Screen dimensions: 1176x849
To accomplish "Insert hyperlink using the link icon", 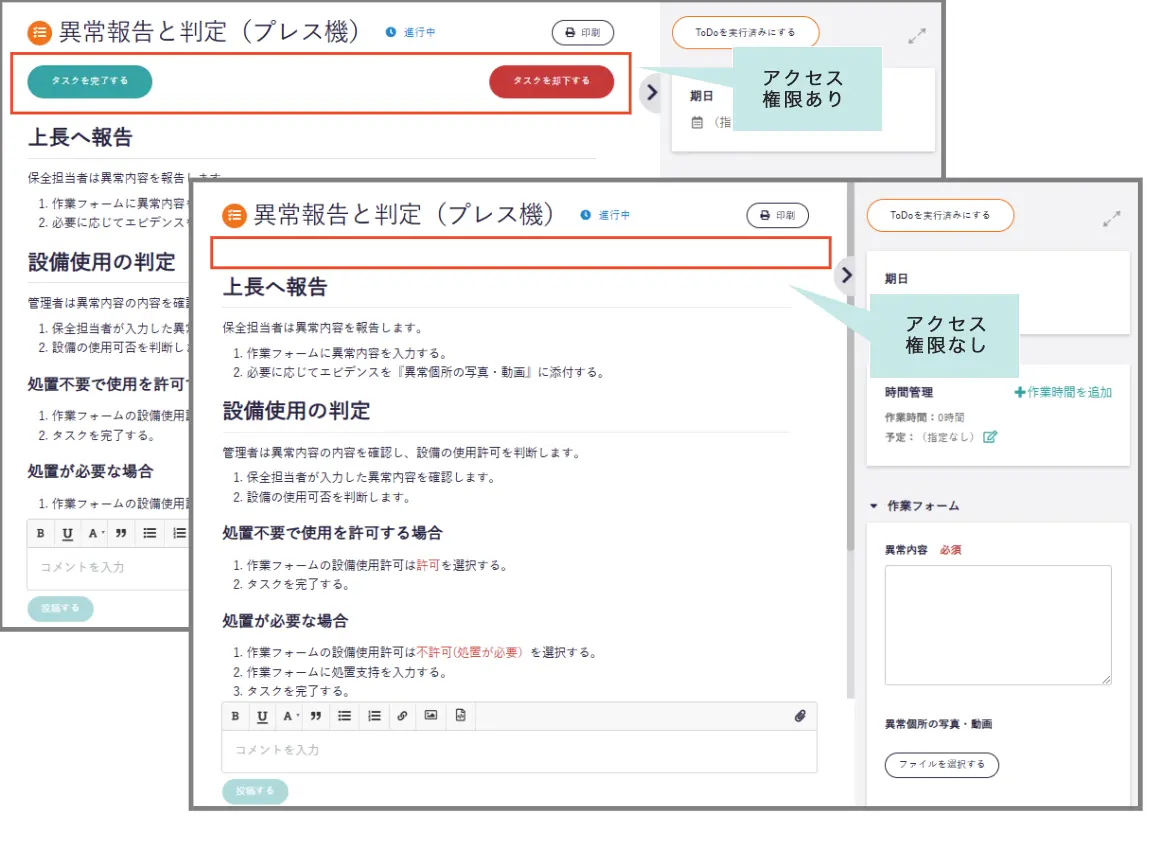I will point(402,716).
